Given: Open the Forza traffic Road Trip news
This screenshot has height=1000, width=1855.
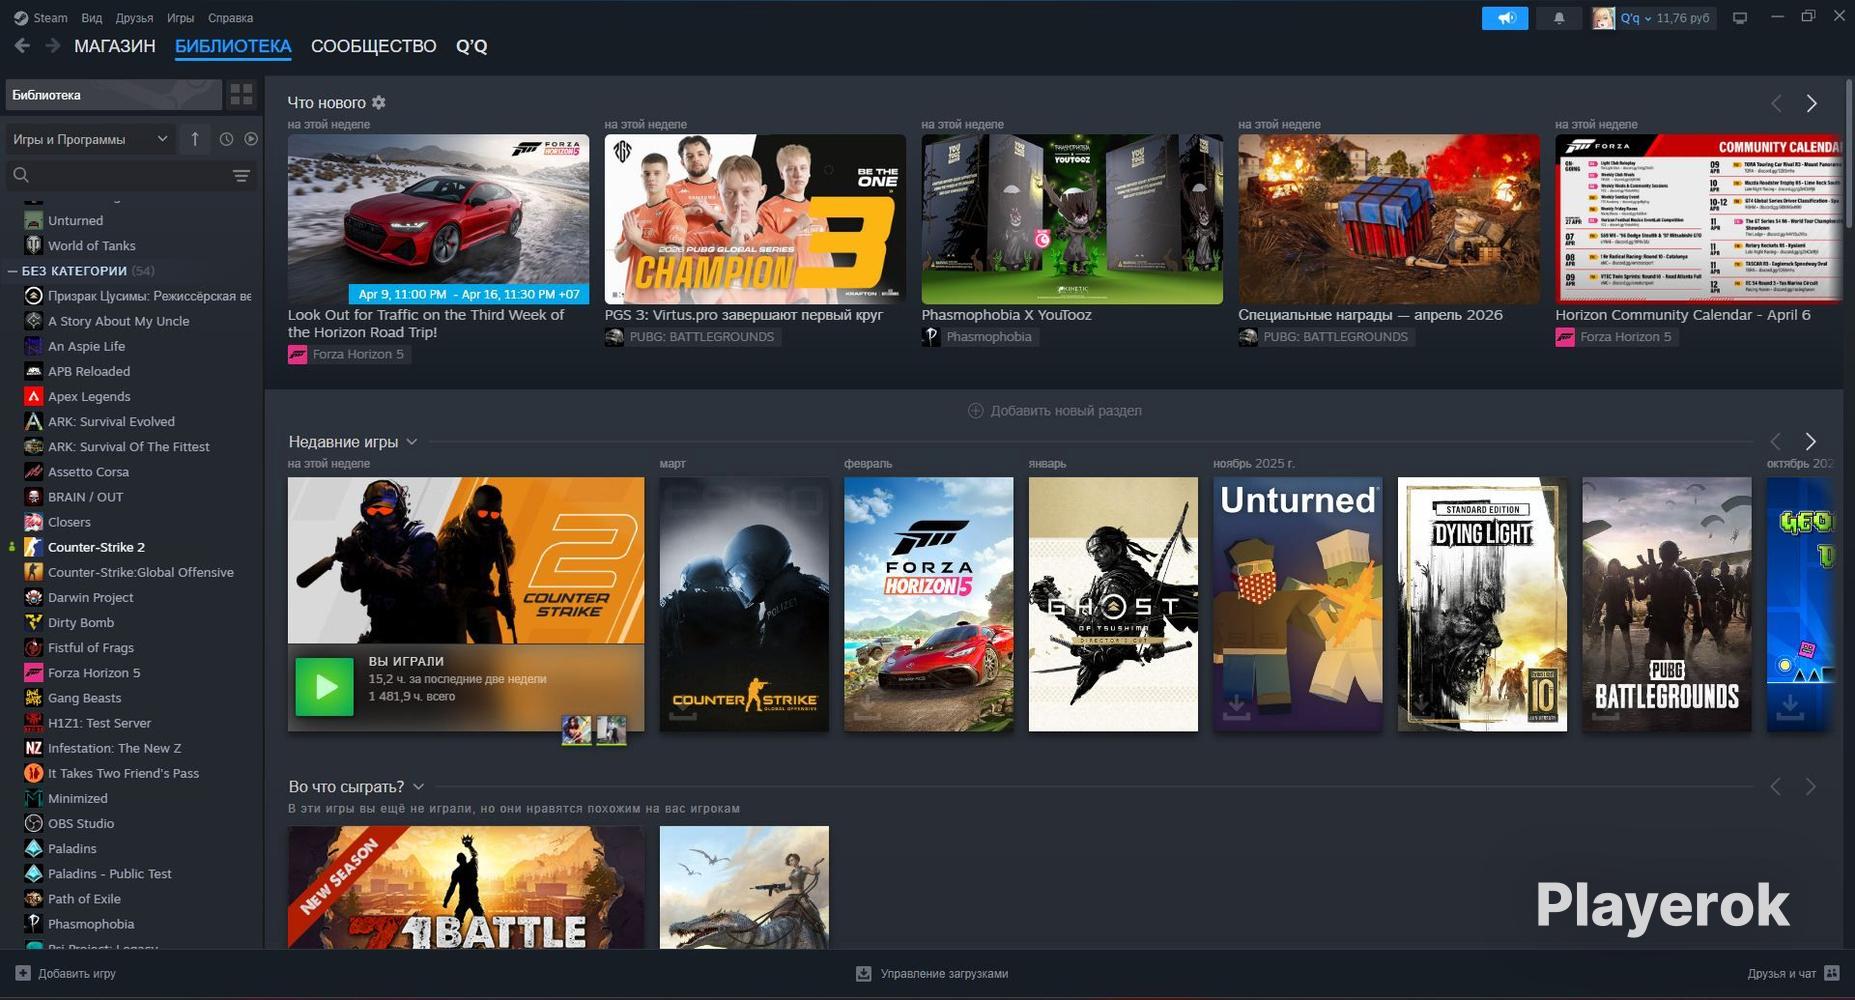Looking at the screenshot, I should (438, 219).
